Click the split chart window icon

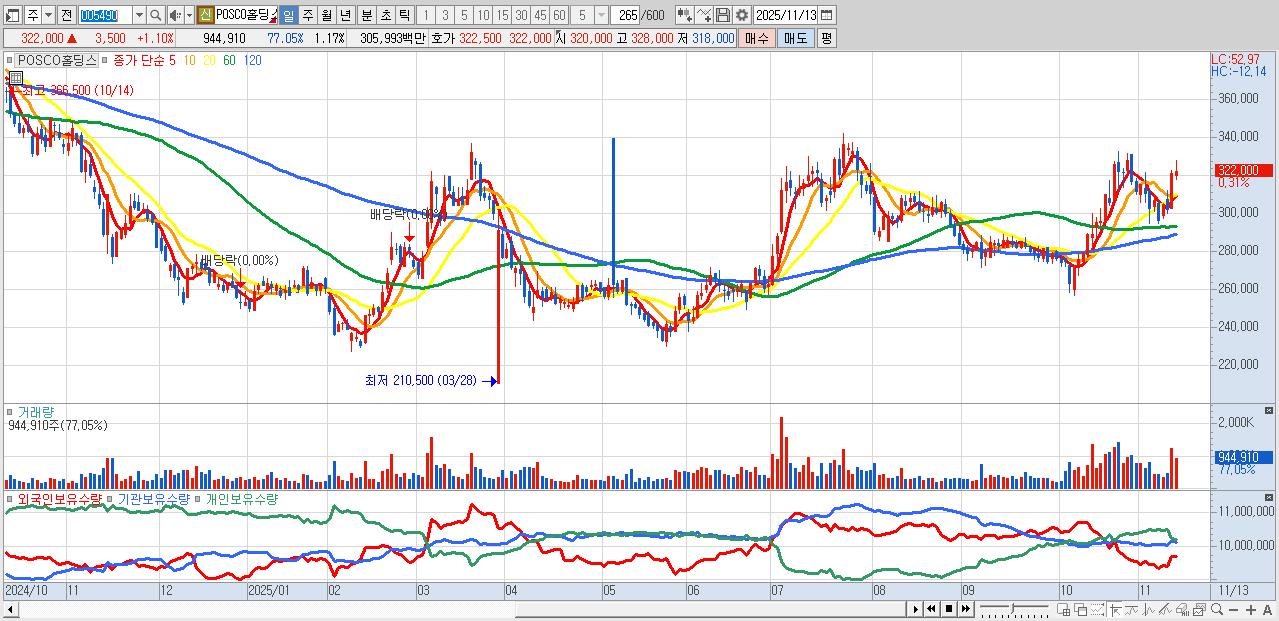[1064, 609]
